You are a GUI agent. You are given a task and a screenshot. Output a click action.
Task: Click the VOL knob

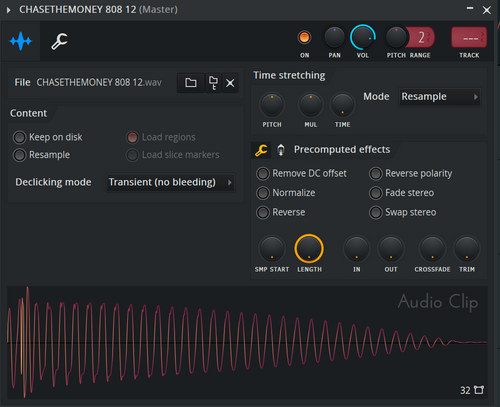pyautogui.click(x=363, y=38)
